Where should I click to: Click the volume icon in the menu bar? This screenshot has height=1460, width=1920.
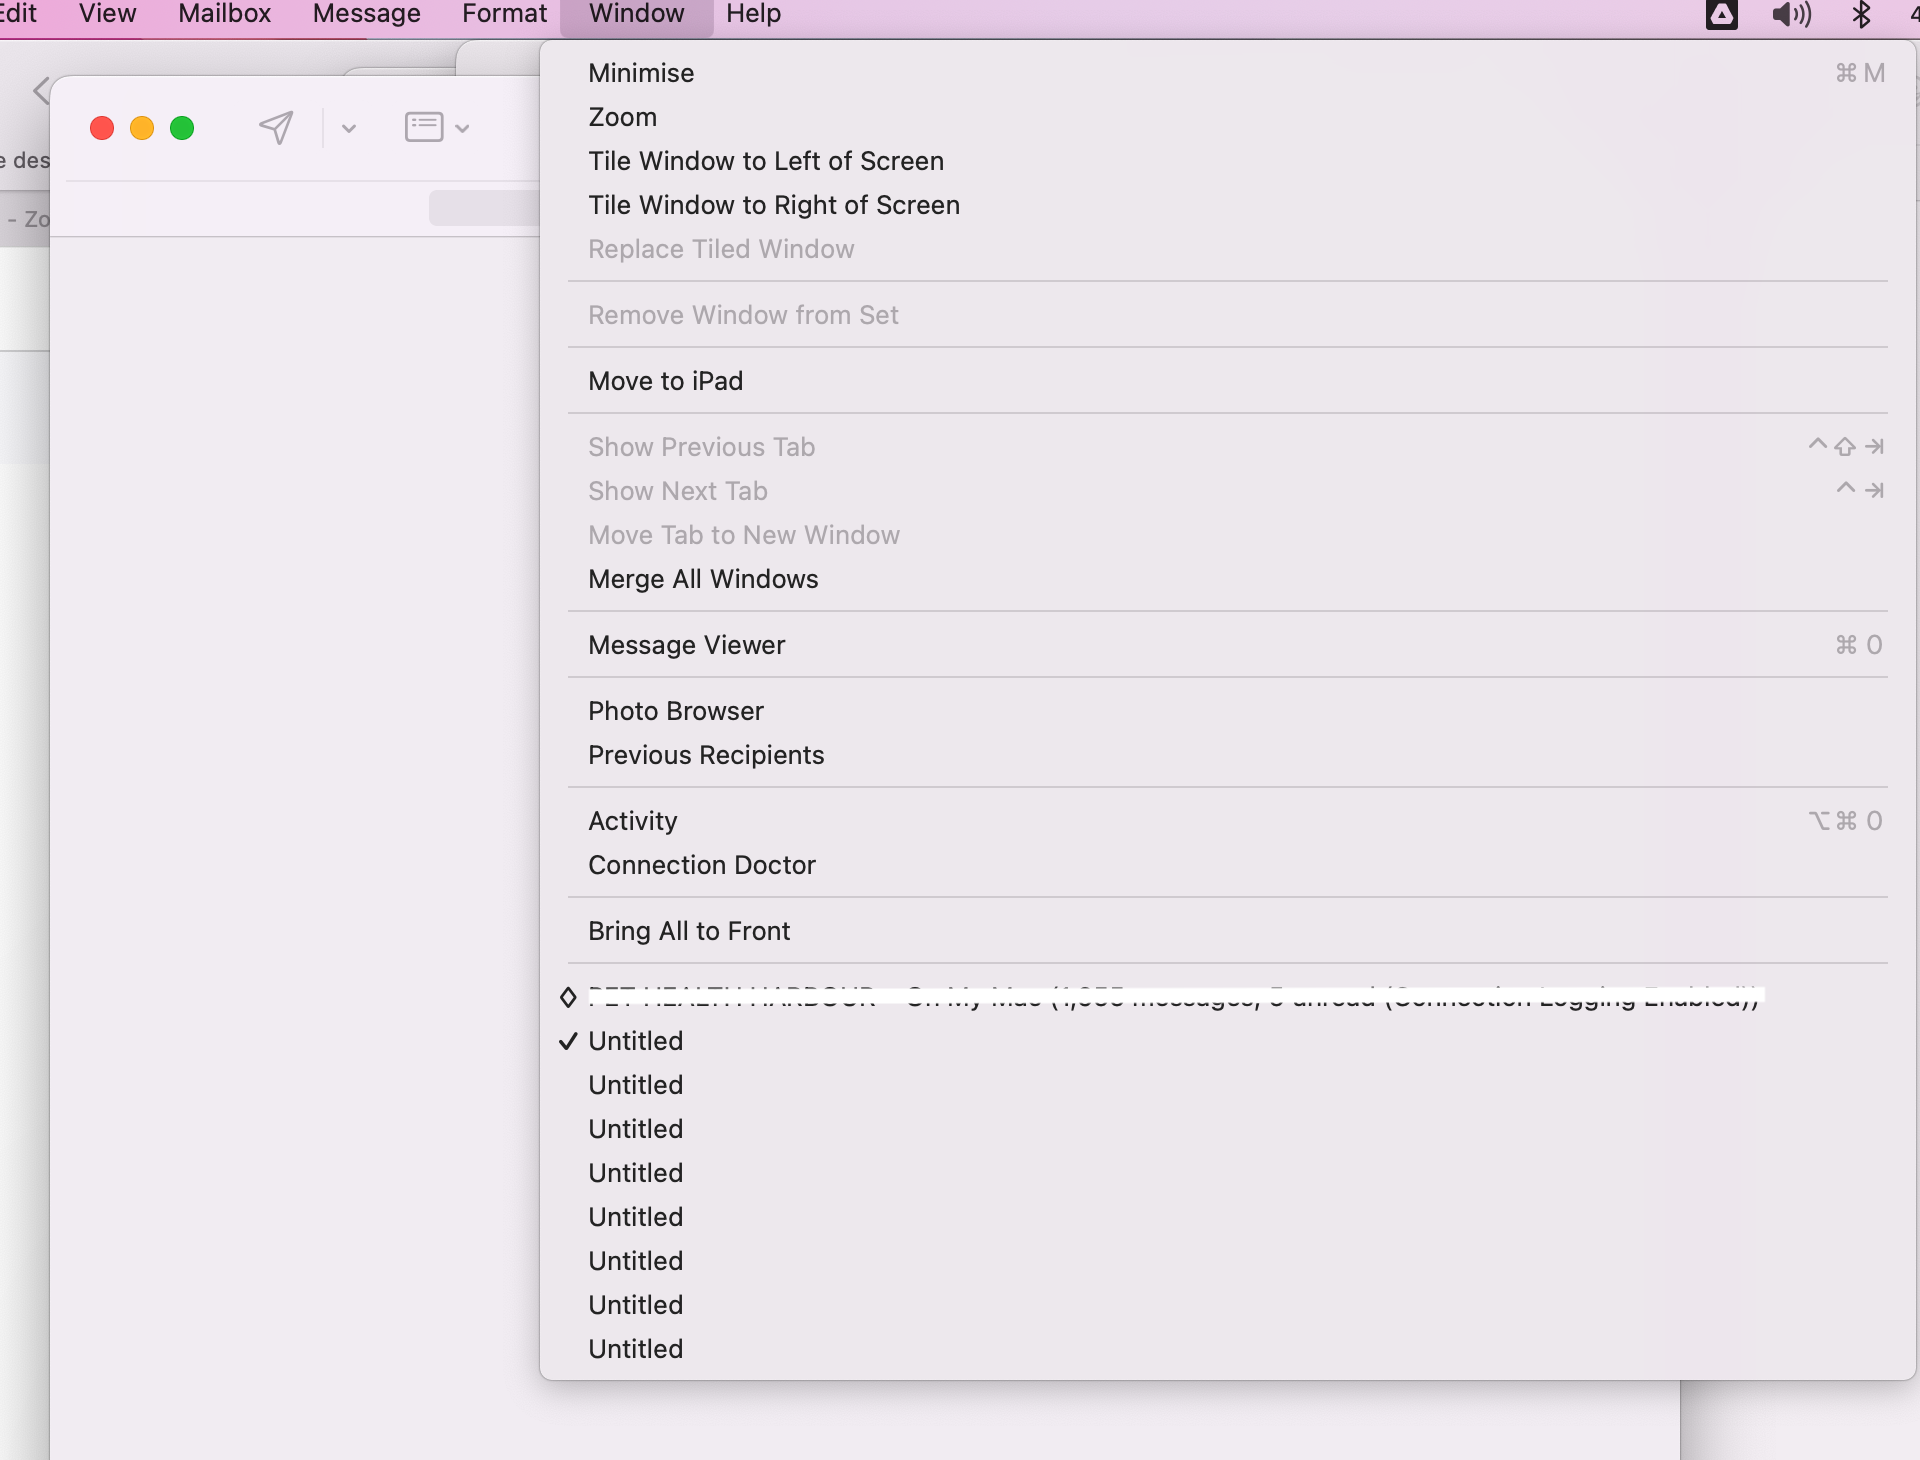[x=1791, y=15]
